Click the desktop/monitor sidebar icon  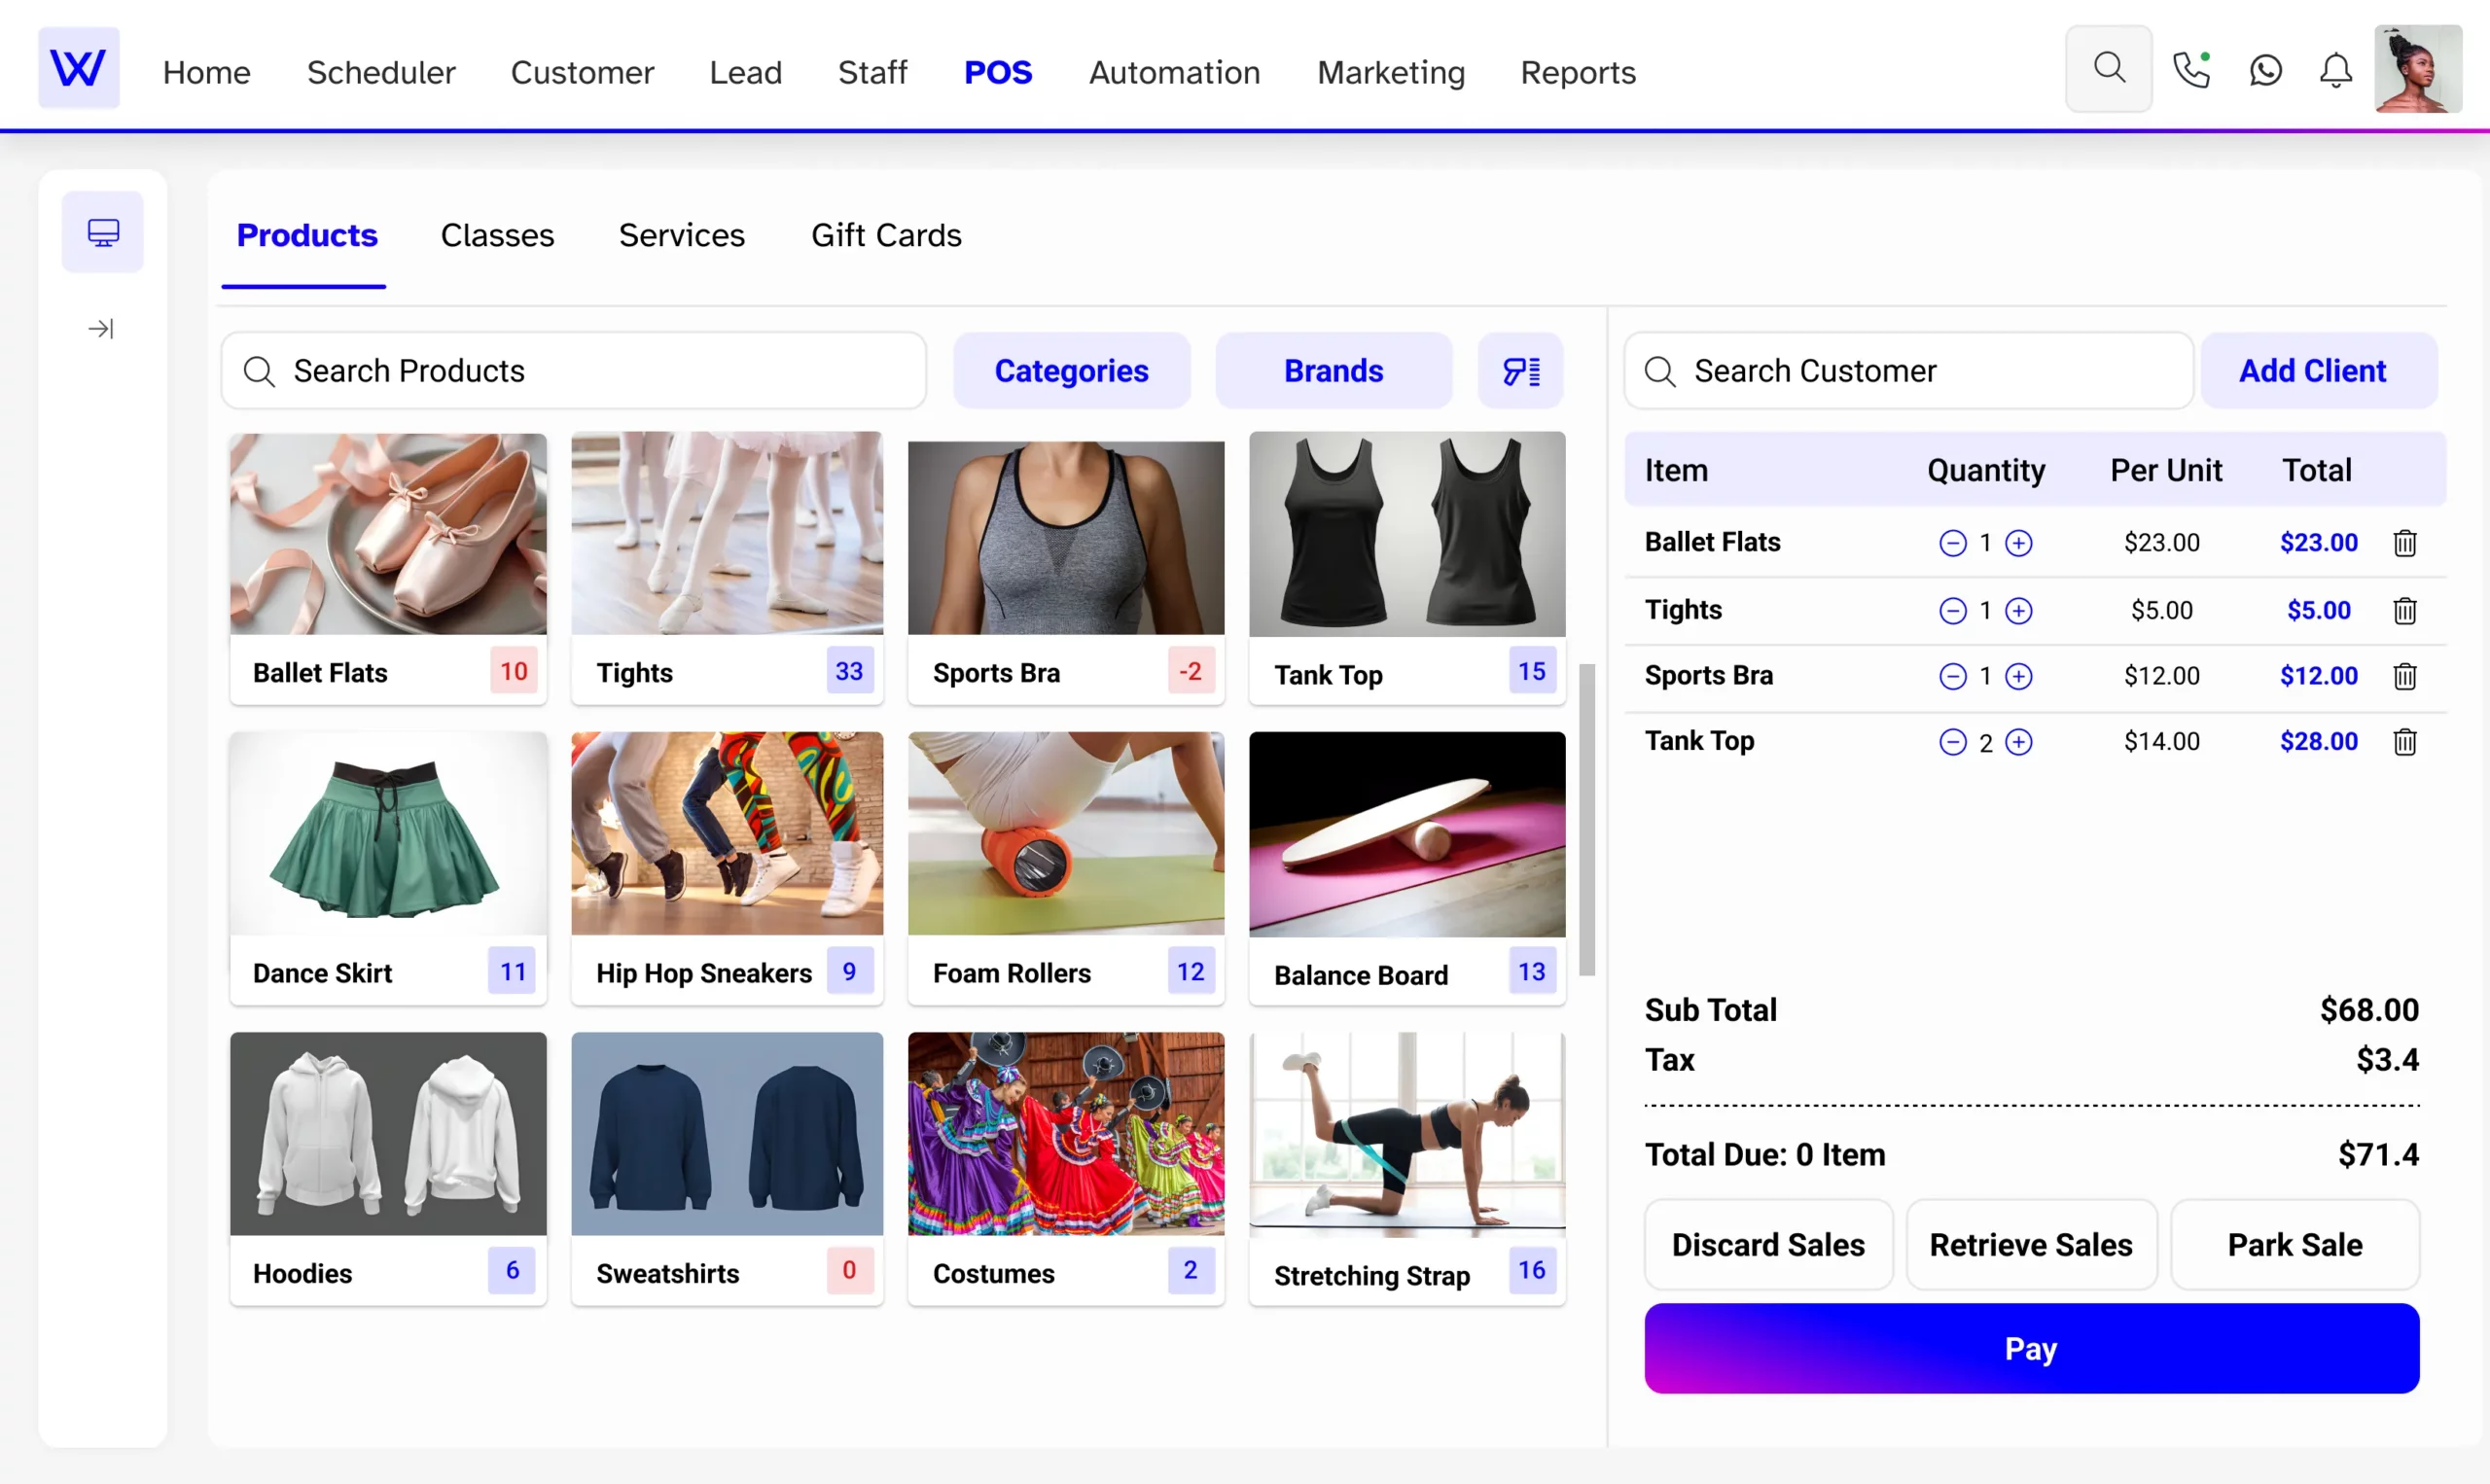[100, 231]
